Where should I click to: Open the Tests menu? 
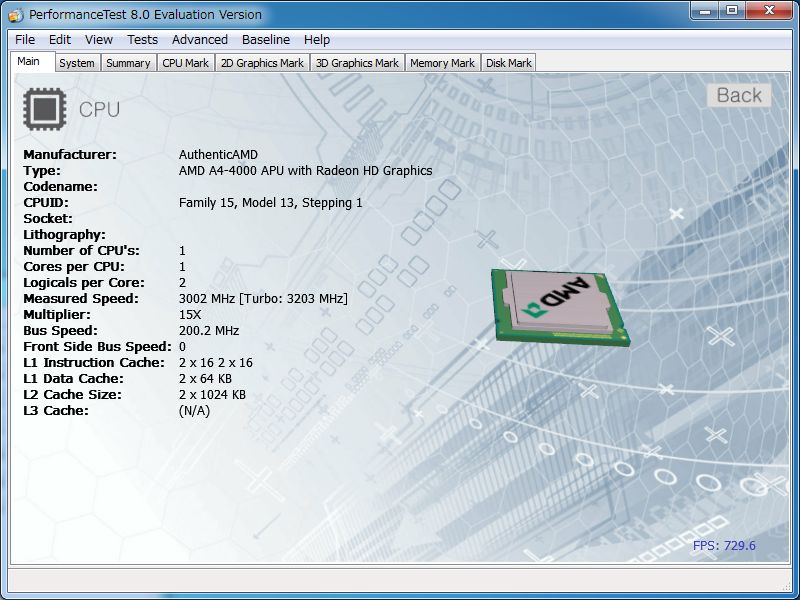coord(142,40)
